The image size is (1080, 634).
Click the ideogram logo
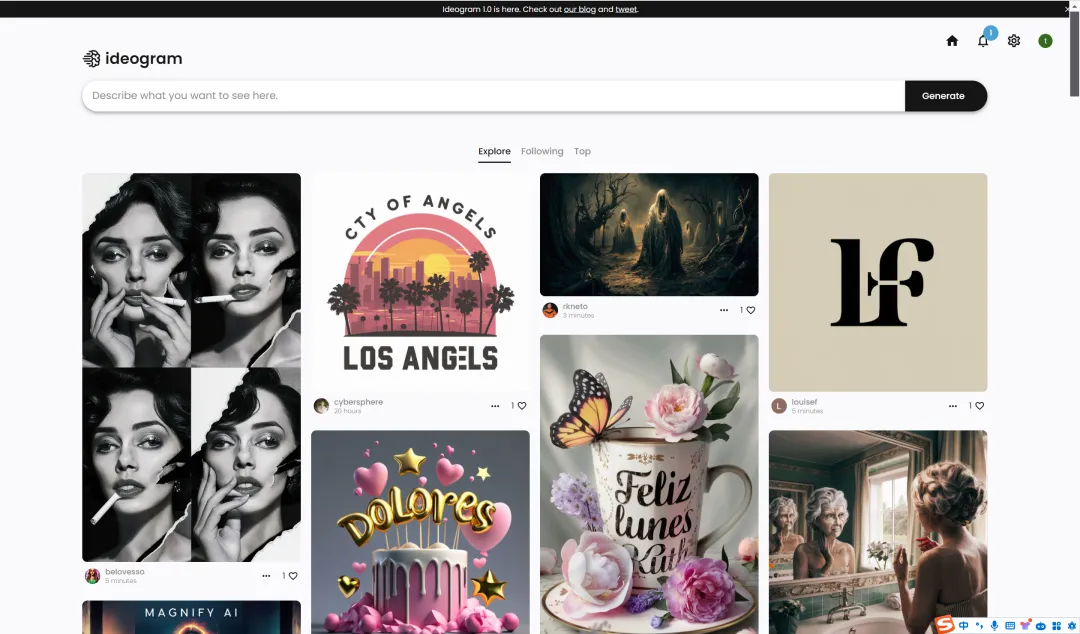coord(133,59)
